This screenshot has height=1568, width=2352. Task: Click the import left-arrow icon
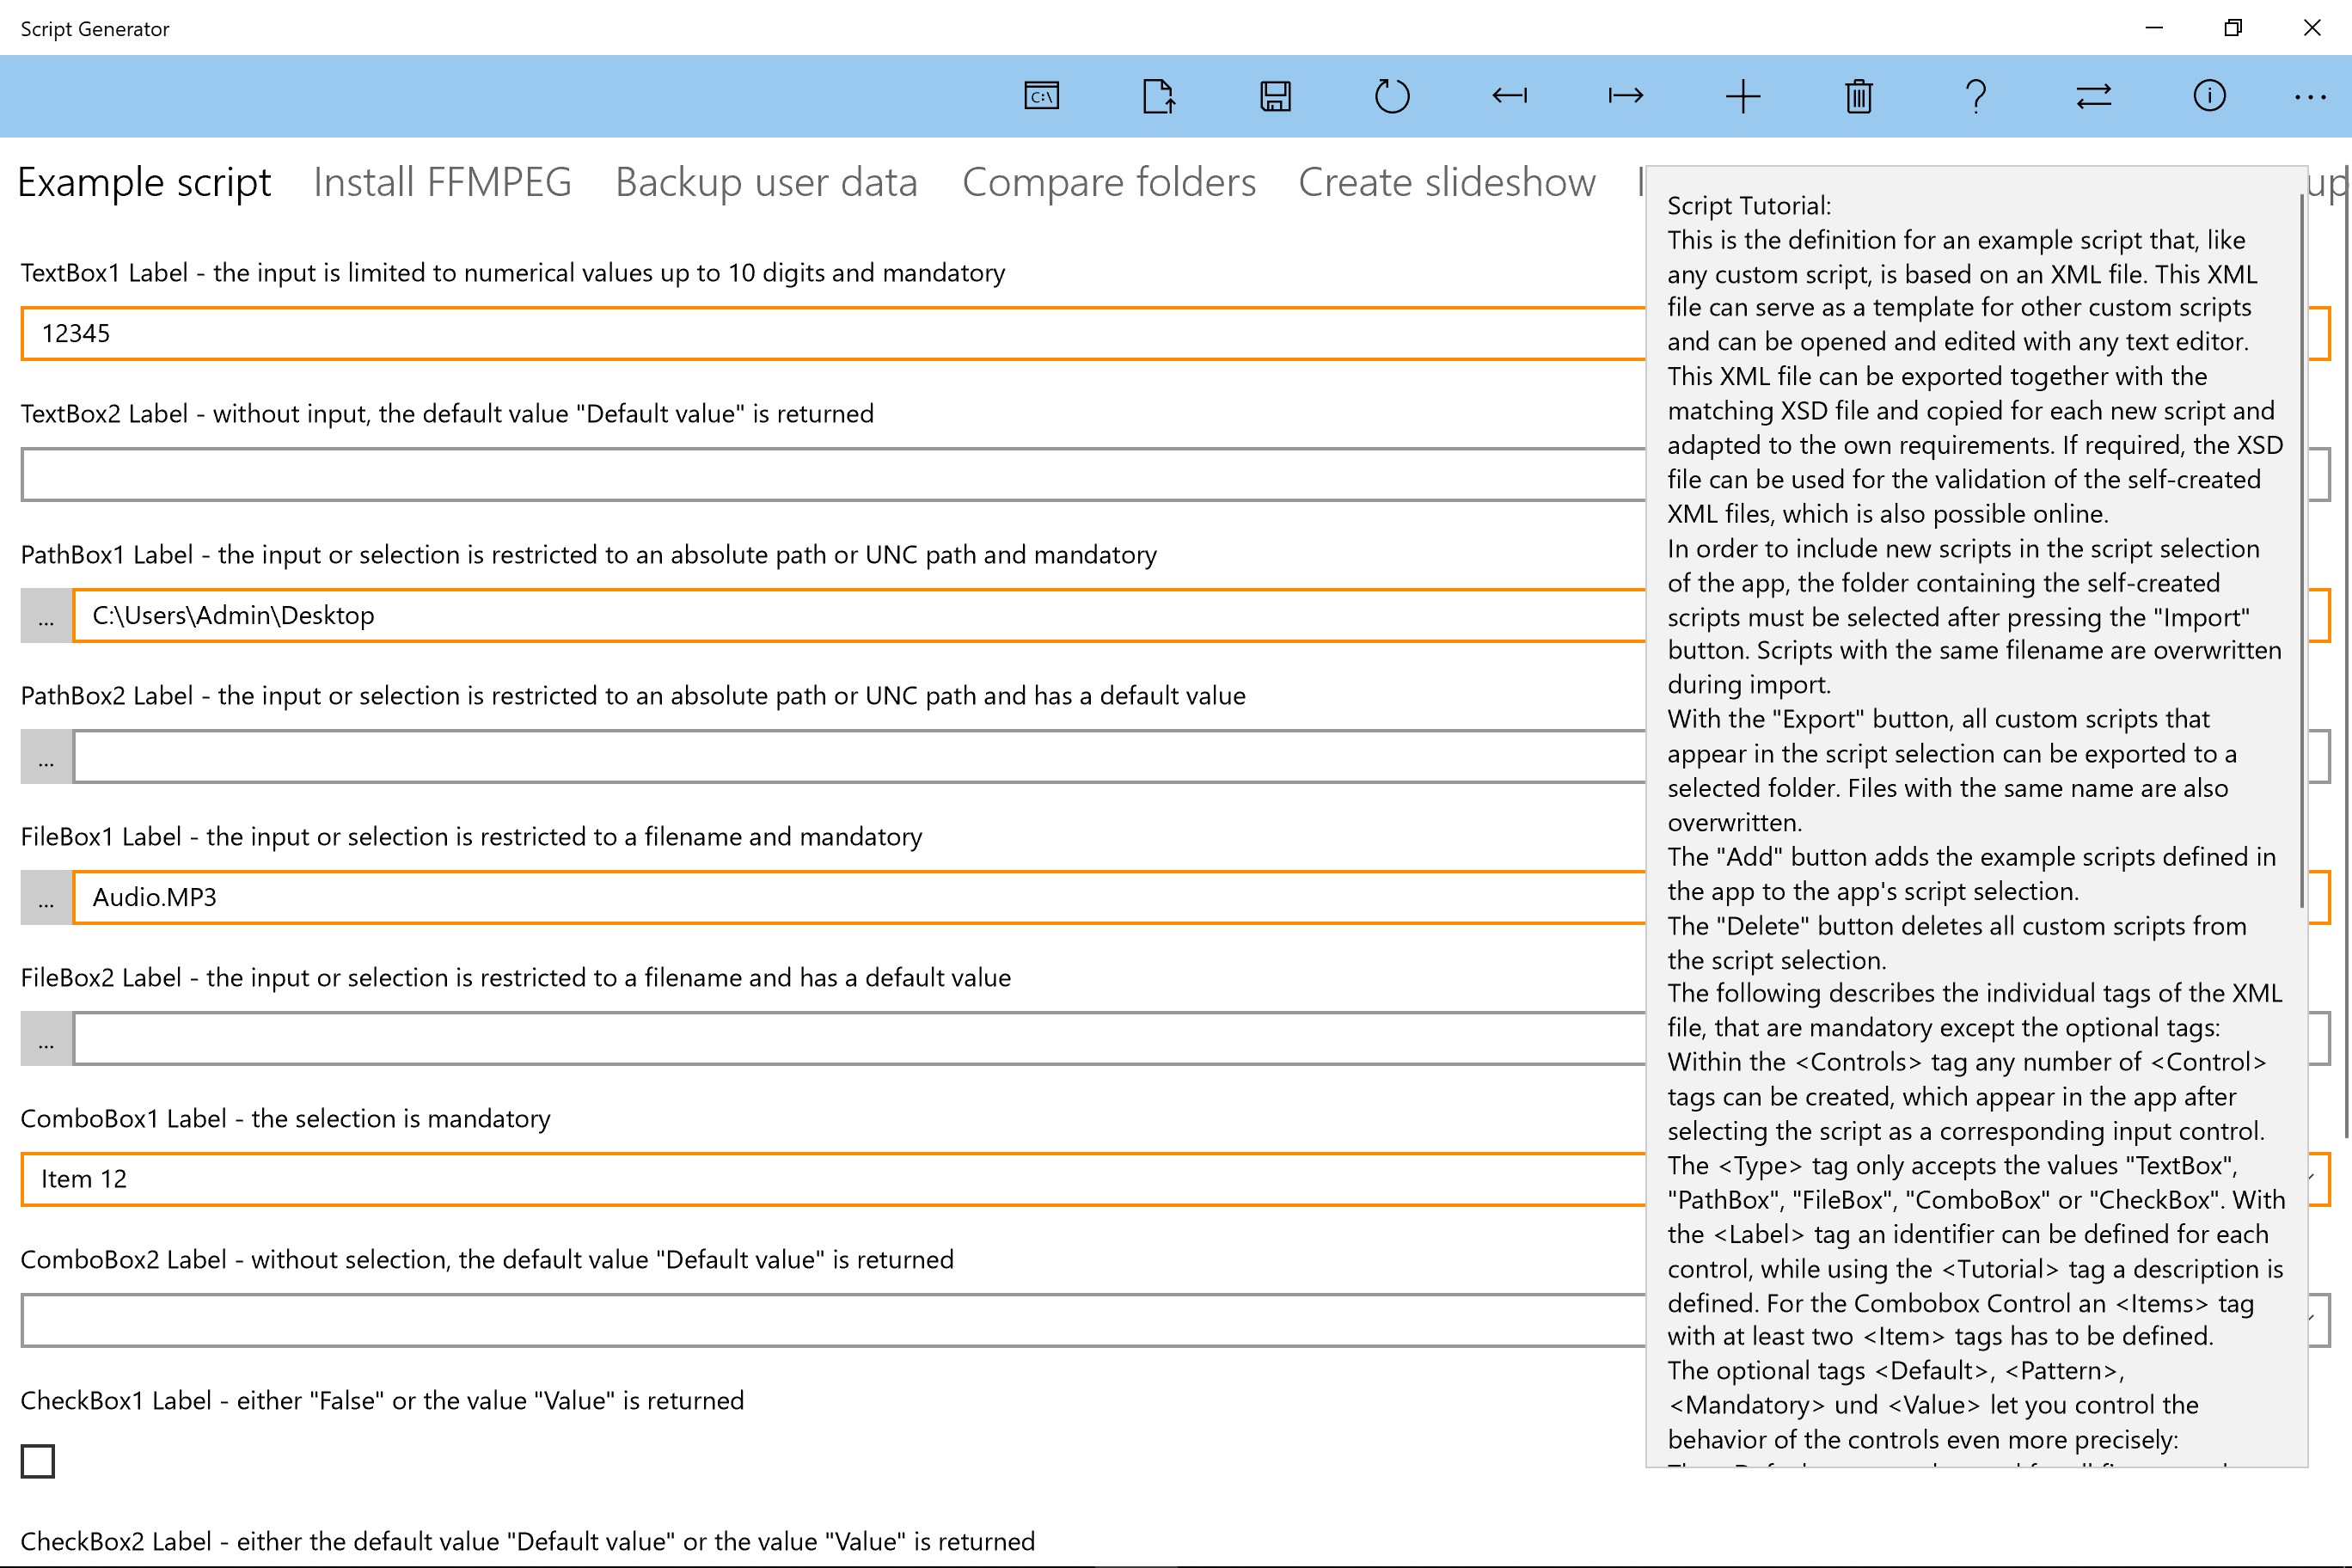(x=1509, y=96)
